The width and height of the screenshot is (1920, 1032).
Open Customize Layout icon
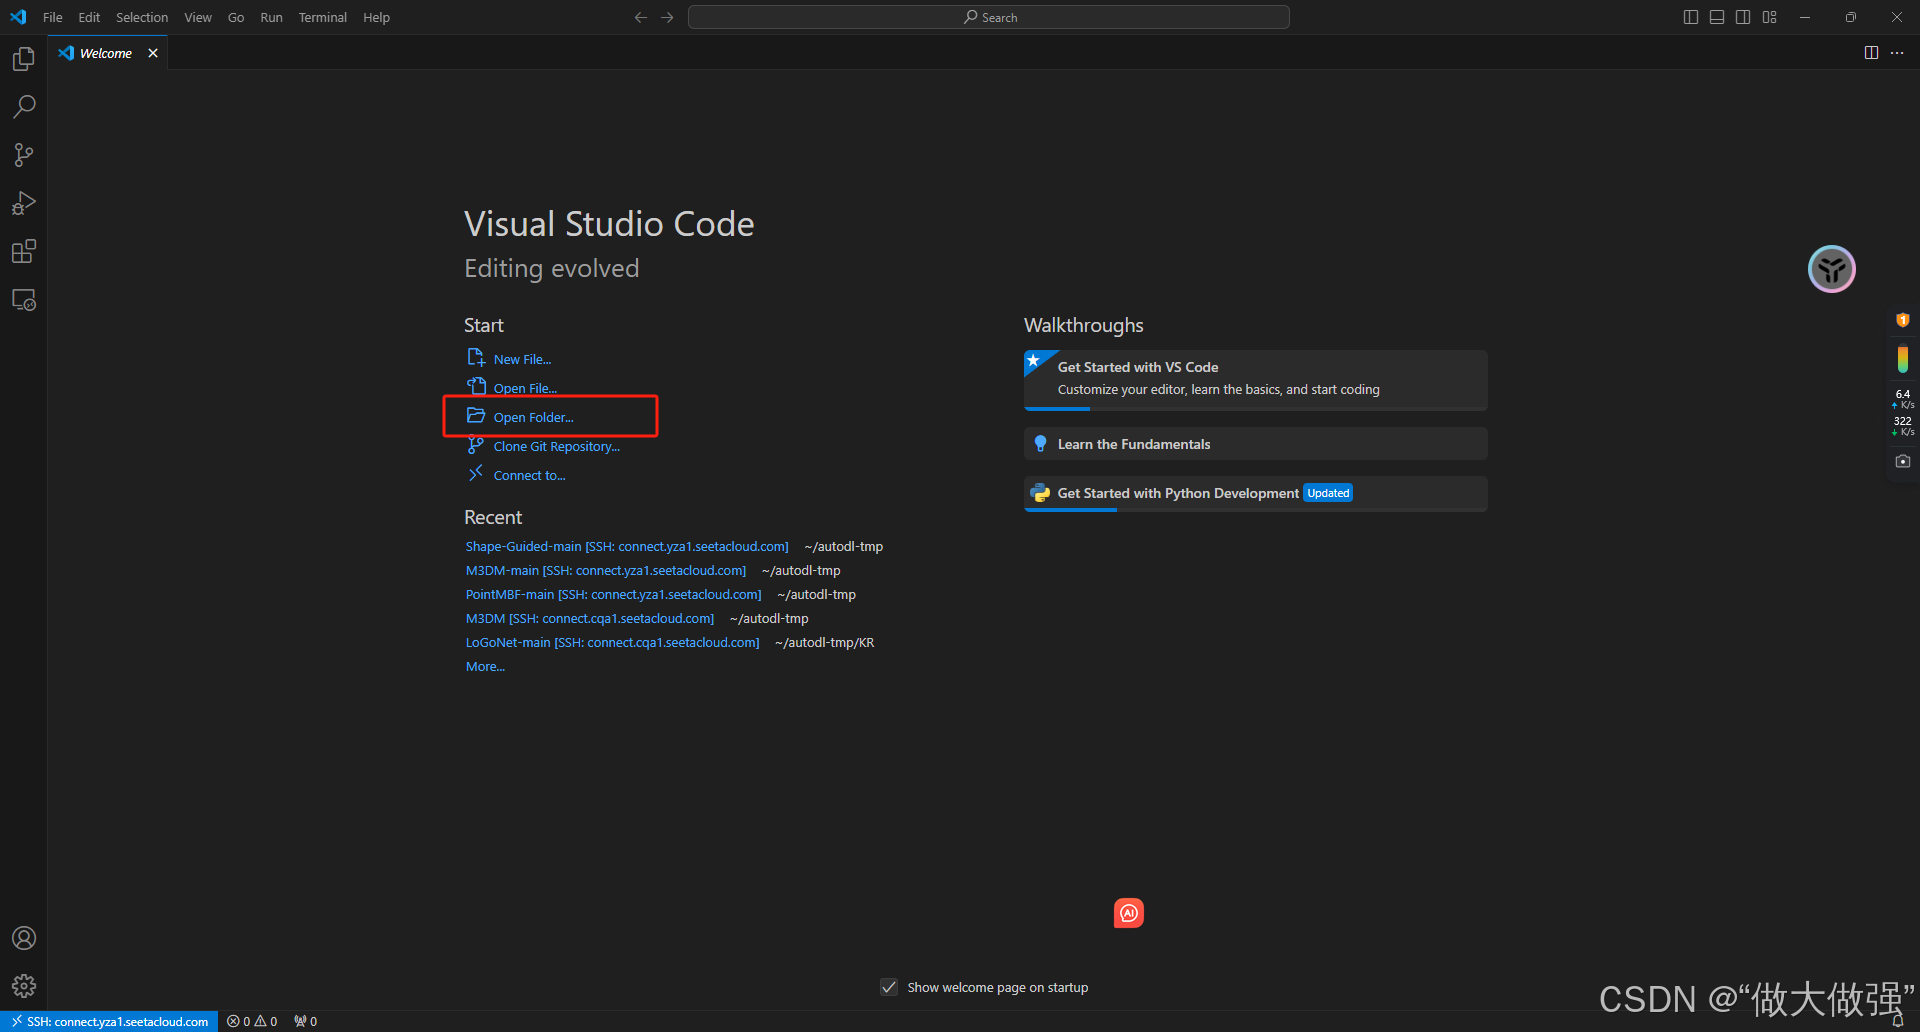coord(1770,17)
